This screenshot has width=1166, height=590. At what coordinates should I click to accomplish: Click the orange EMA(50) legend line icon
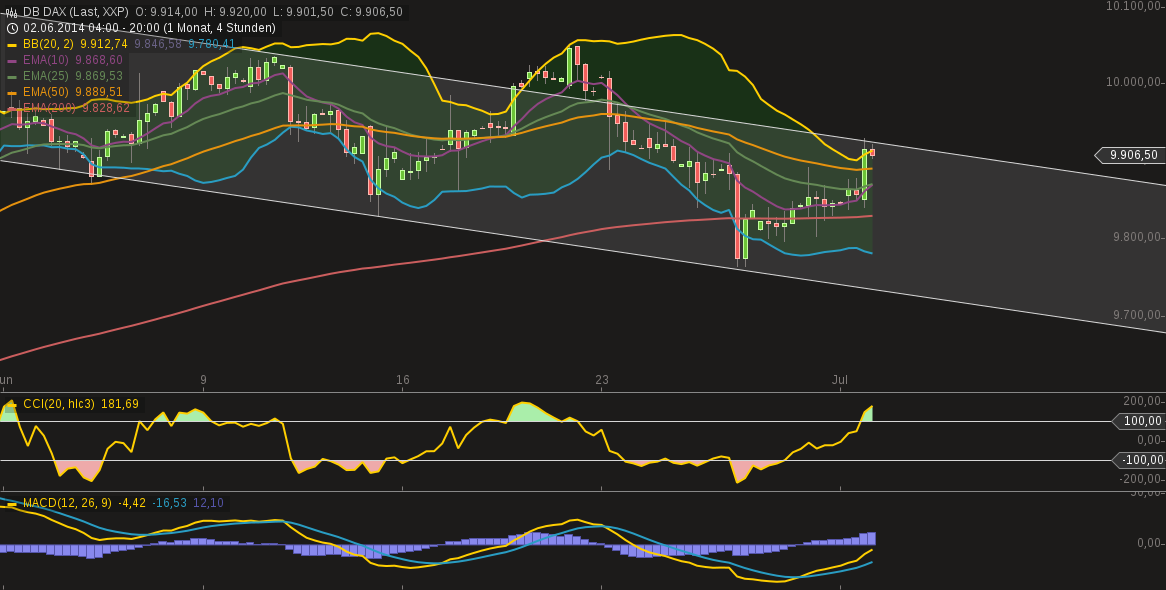tap(12, 92)
